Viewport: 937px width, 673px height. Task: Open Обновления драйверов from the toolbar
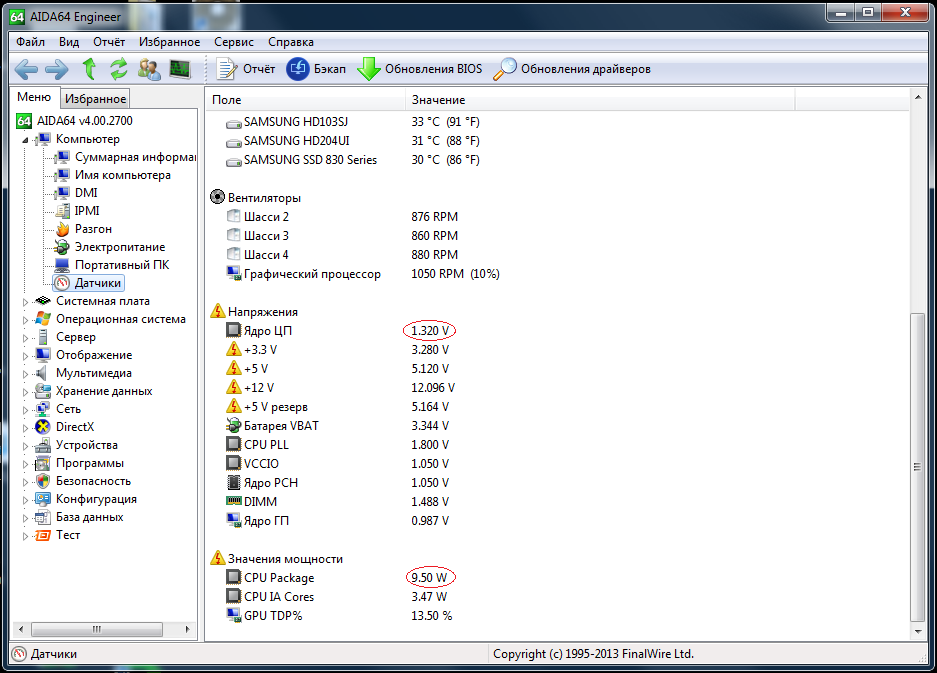pyautogui.click(x=572, y=69)
